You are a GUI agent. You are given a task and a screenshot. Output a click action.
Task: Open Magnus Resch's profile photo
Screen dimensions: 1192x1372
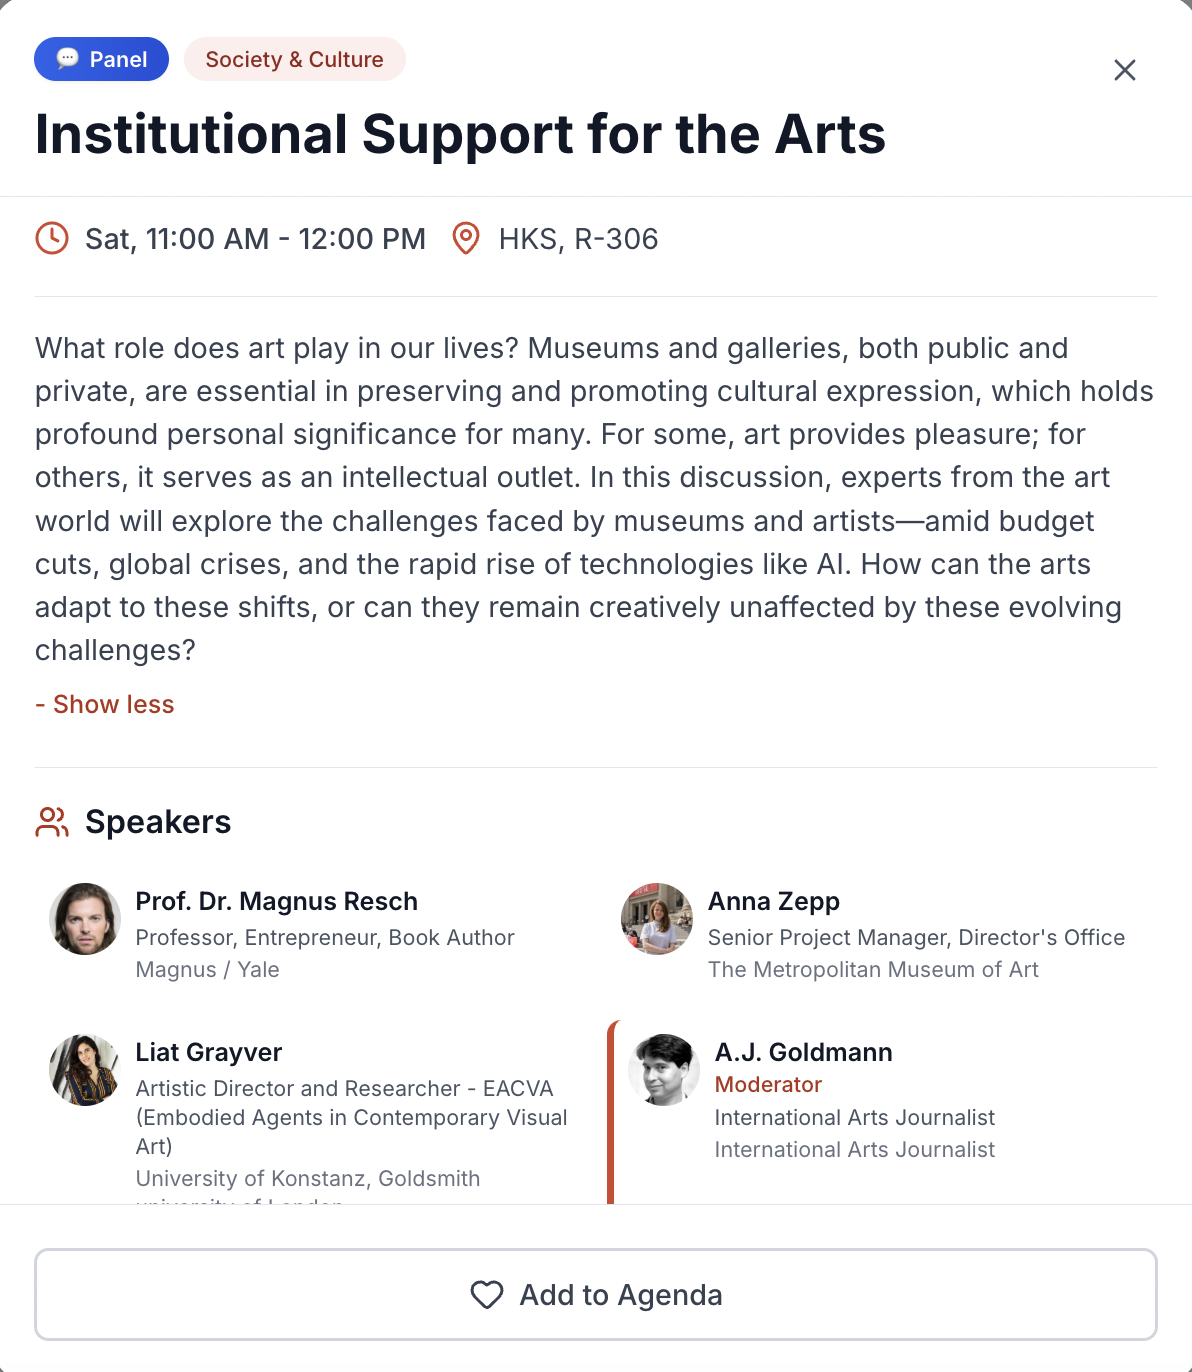(x=85, y=919)
